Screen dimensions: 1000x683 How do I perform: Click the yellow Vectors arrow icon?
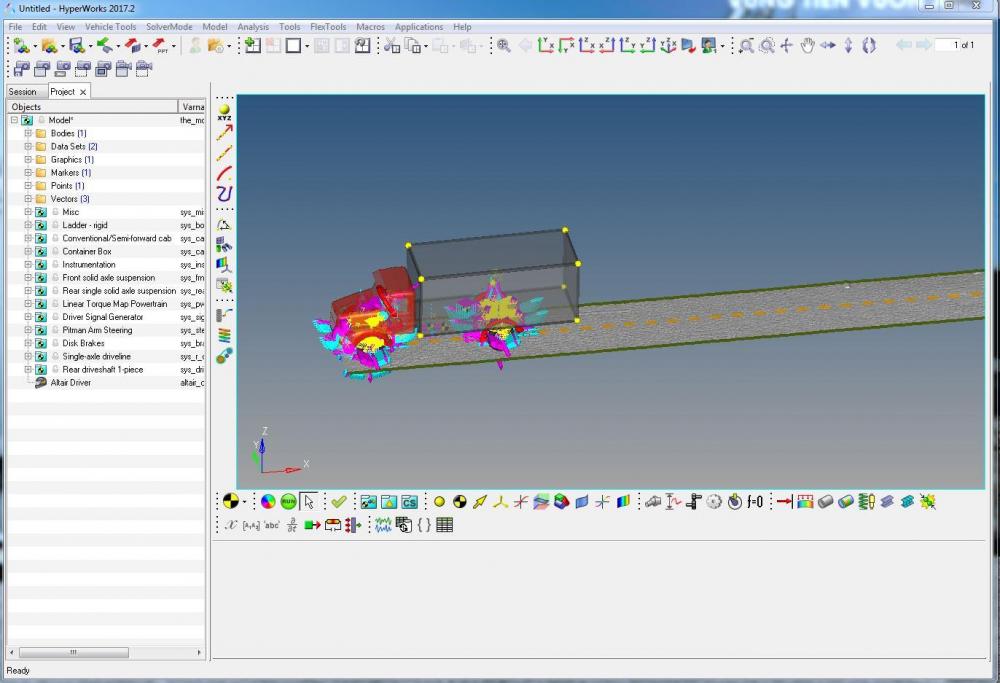coord(480,502)
